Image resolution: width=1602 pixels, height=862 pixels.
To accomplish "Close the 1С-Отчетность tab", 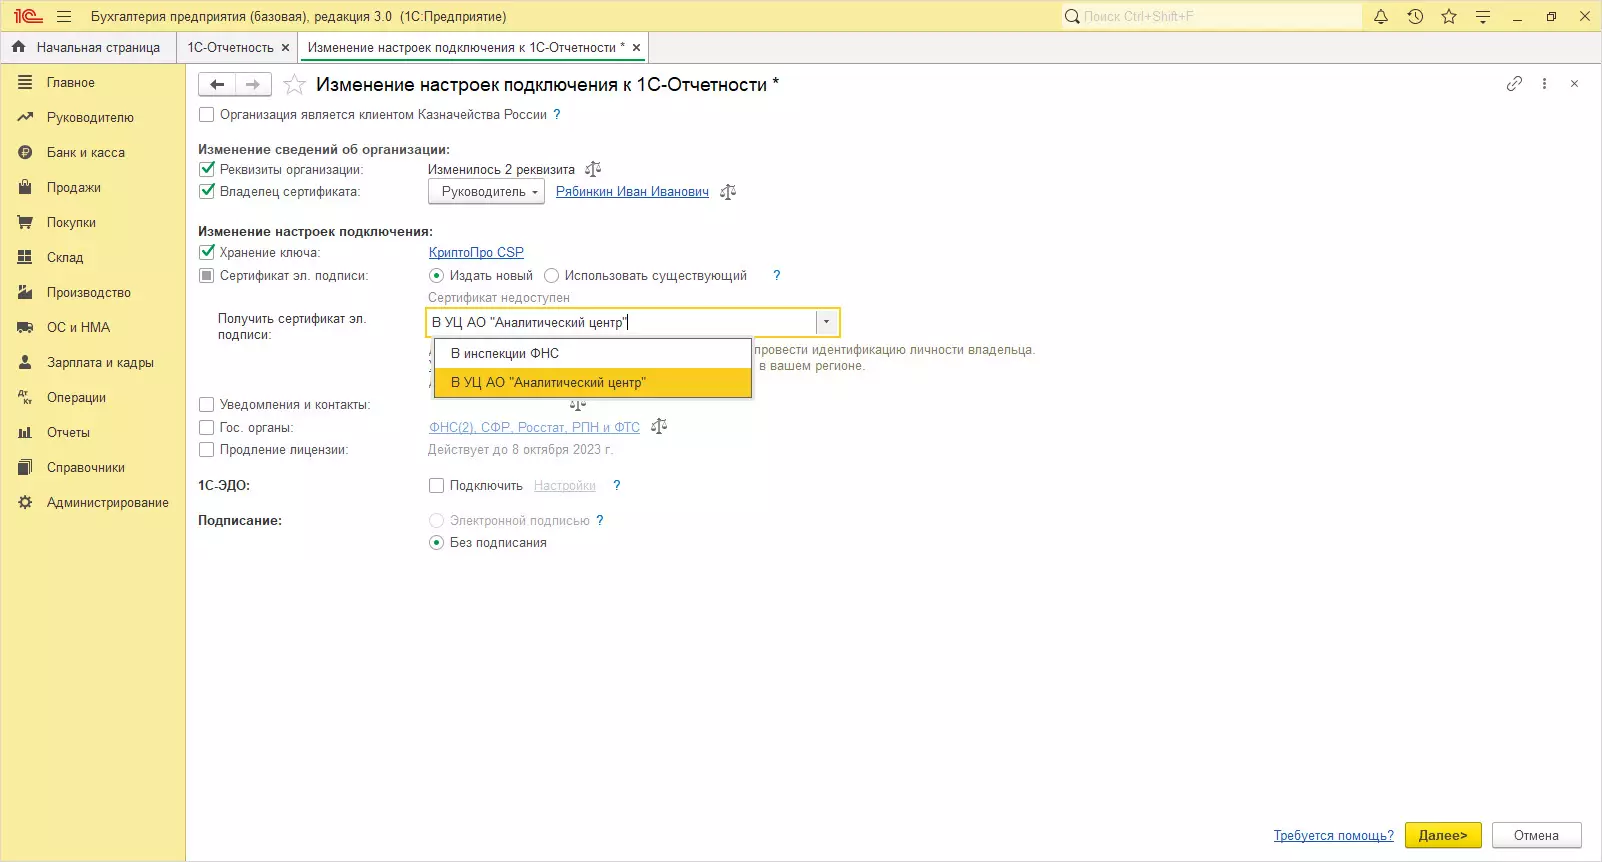I will (x=285, y=47).
